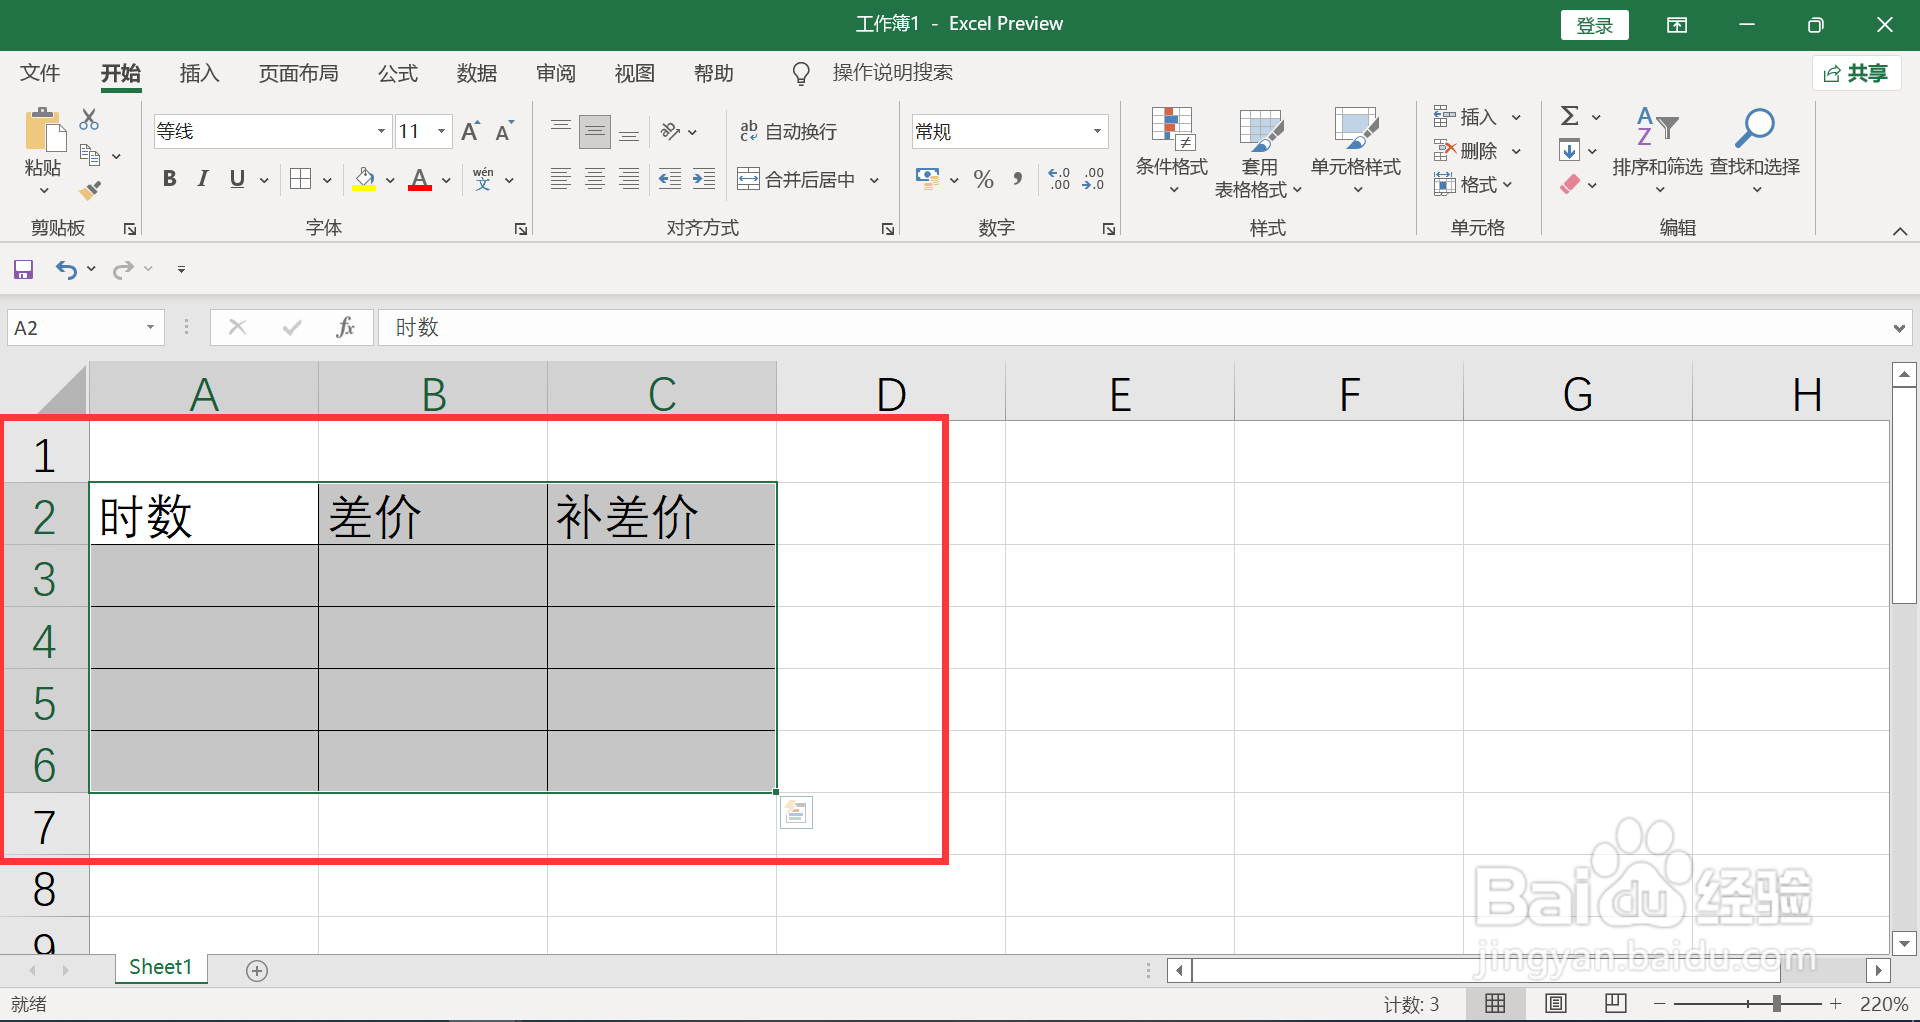Click the yellow fill color bucket
Image resolution: width=1920 pixels, height=1022 pixels.
pos(364,179)
